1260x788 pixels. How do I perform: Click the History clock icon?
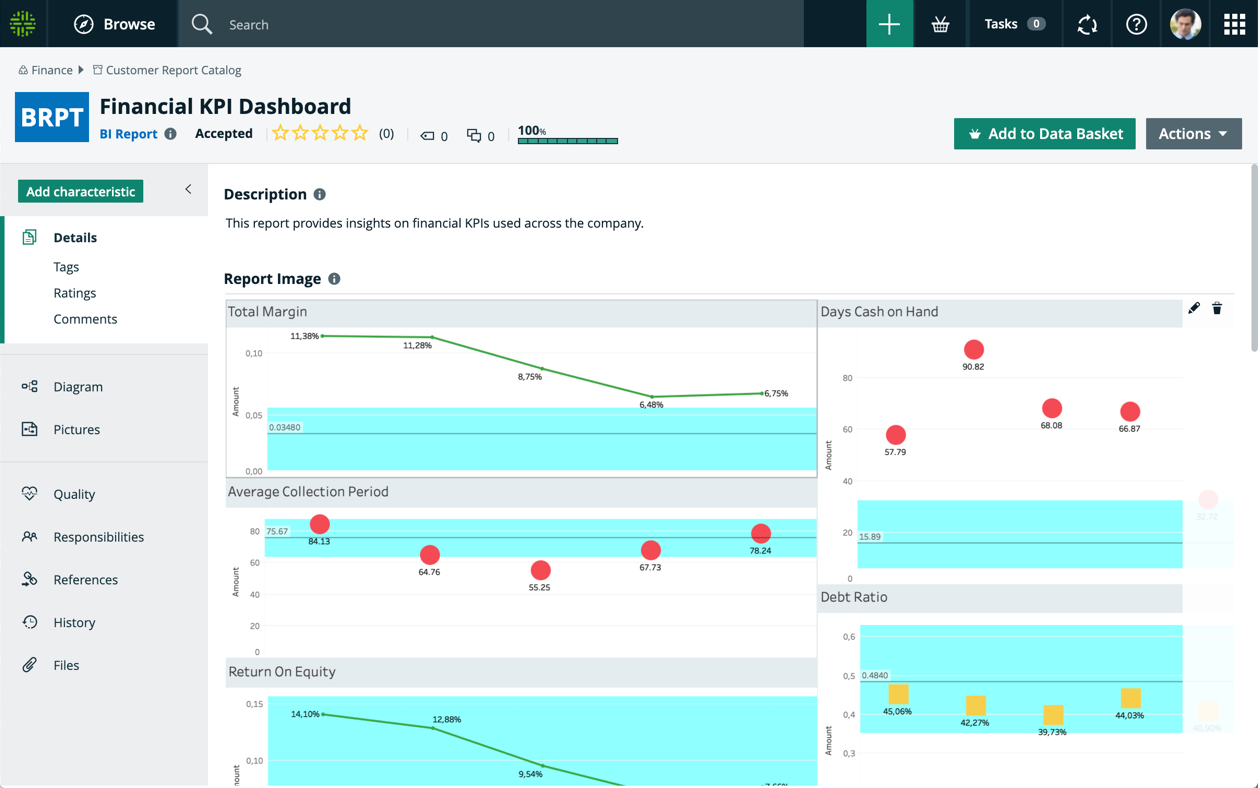click(30, 622)
